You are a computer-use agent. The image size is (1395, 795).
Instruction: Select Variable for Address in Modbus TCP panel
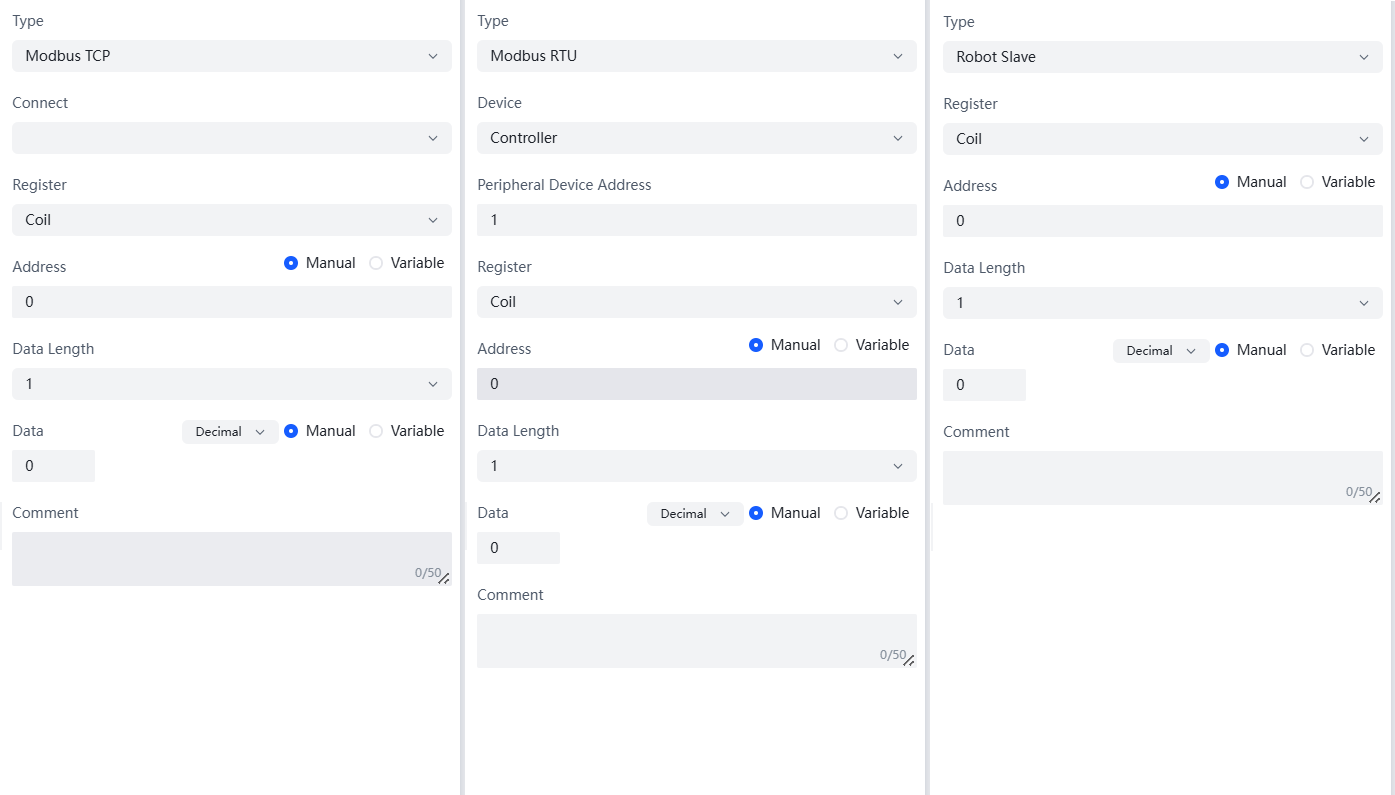376,263
